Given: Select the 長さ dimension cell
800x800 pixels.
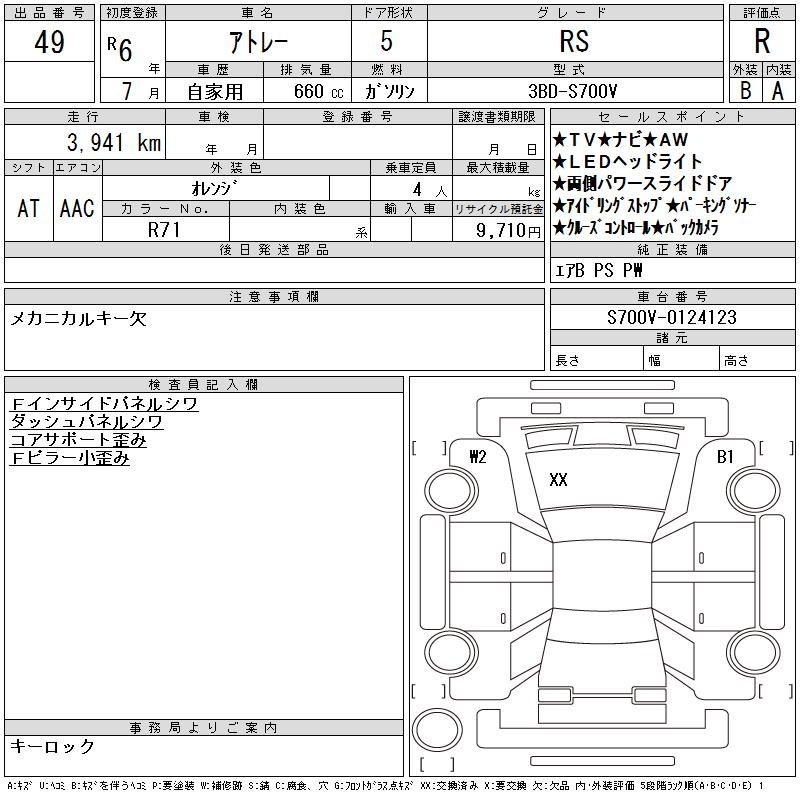Looking at the screenshot, I should 597,358.
